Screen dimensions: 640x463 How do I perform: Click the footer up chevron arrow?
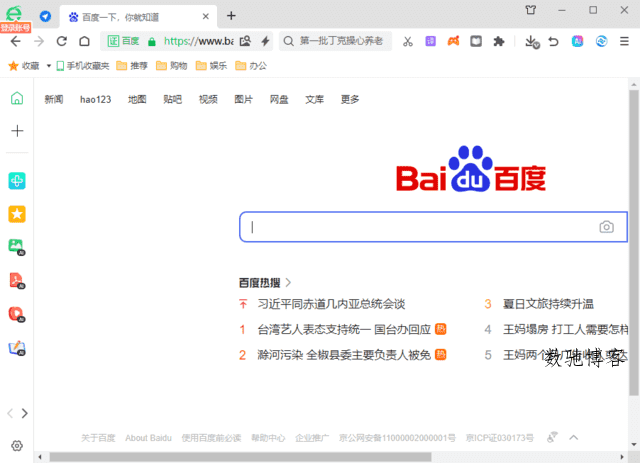(573, 438)
